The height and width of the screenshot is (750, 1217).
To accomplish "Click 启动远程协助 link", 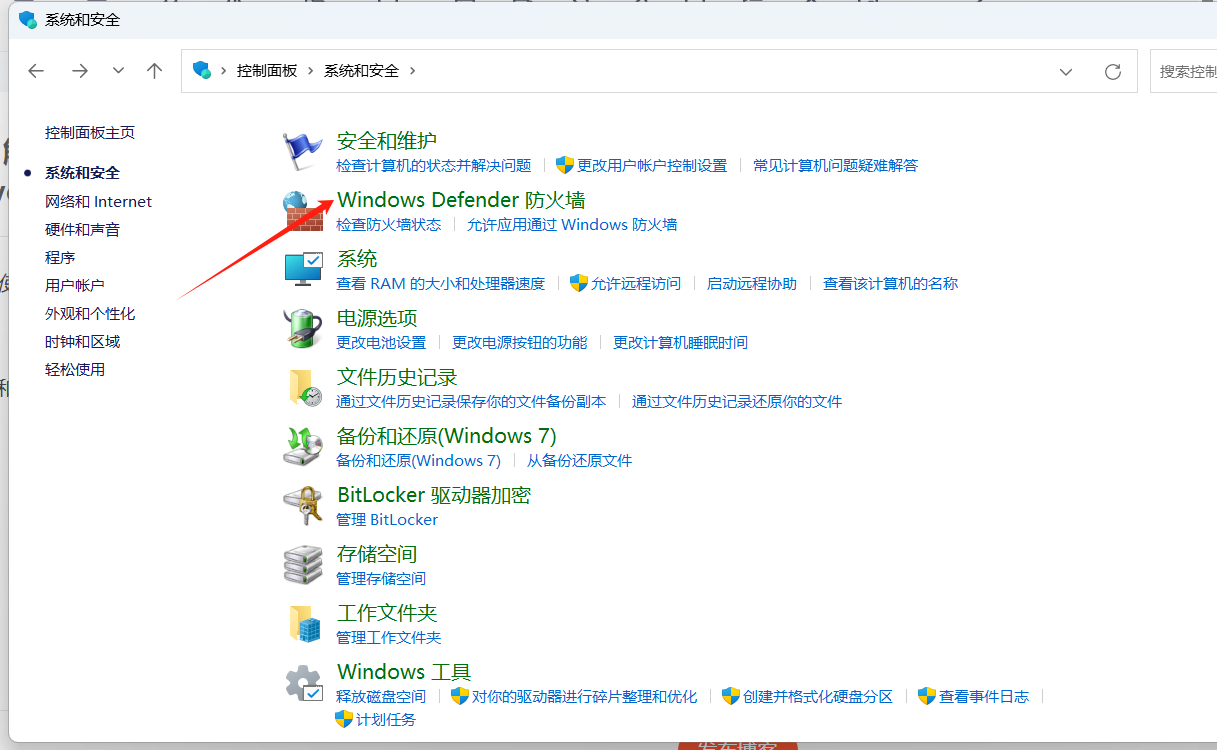I will point(752,283).
